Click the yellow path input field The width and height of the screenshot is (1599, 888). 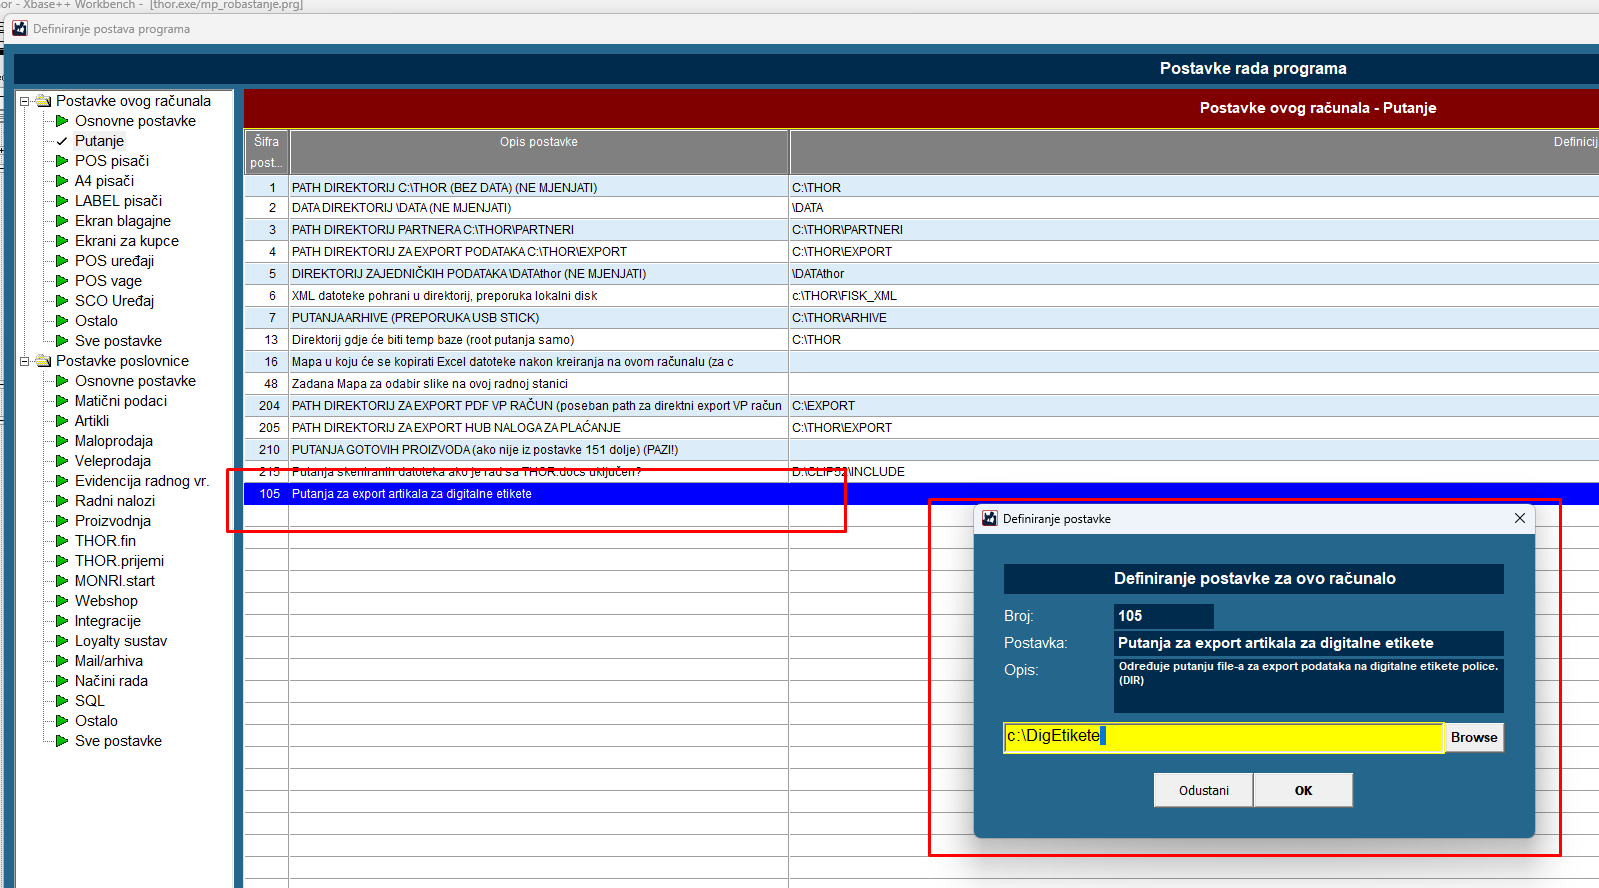pos(1224,737)
